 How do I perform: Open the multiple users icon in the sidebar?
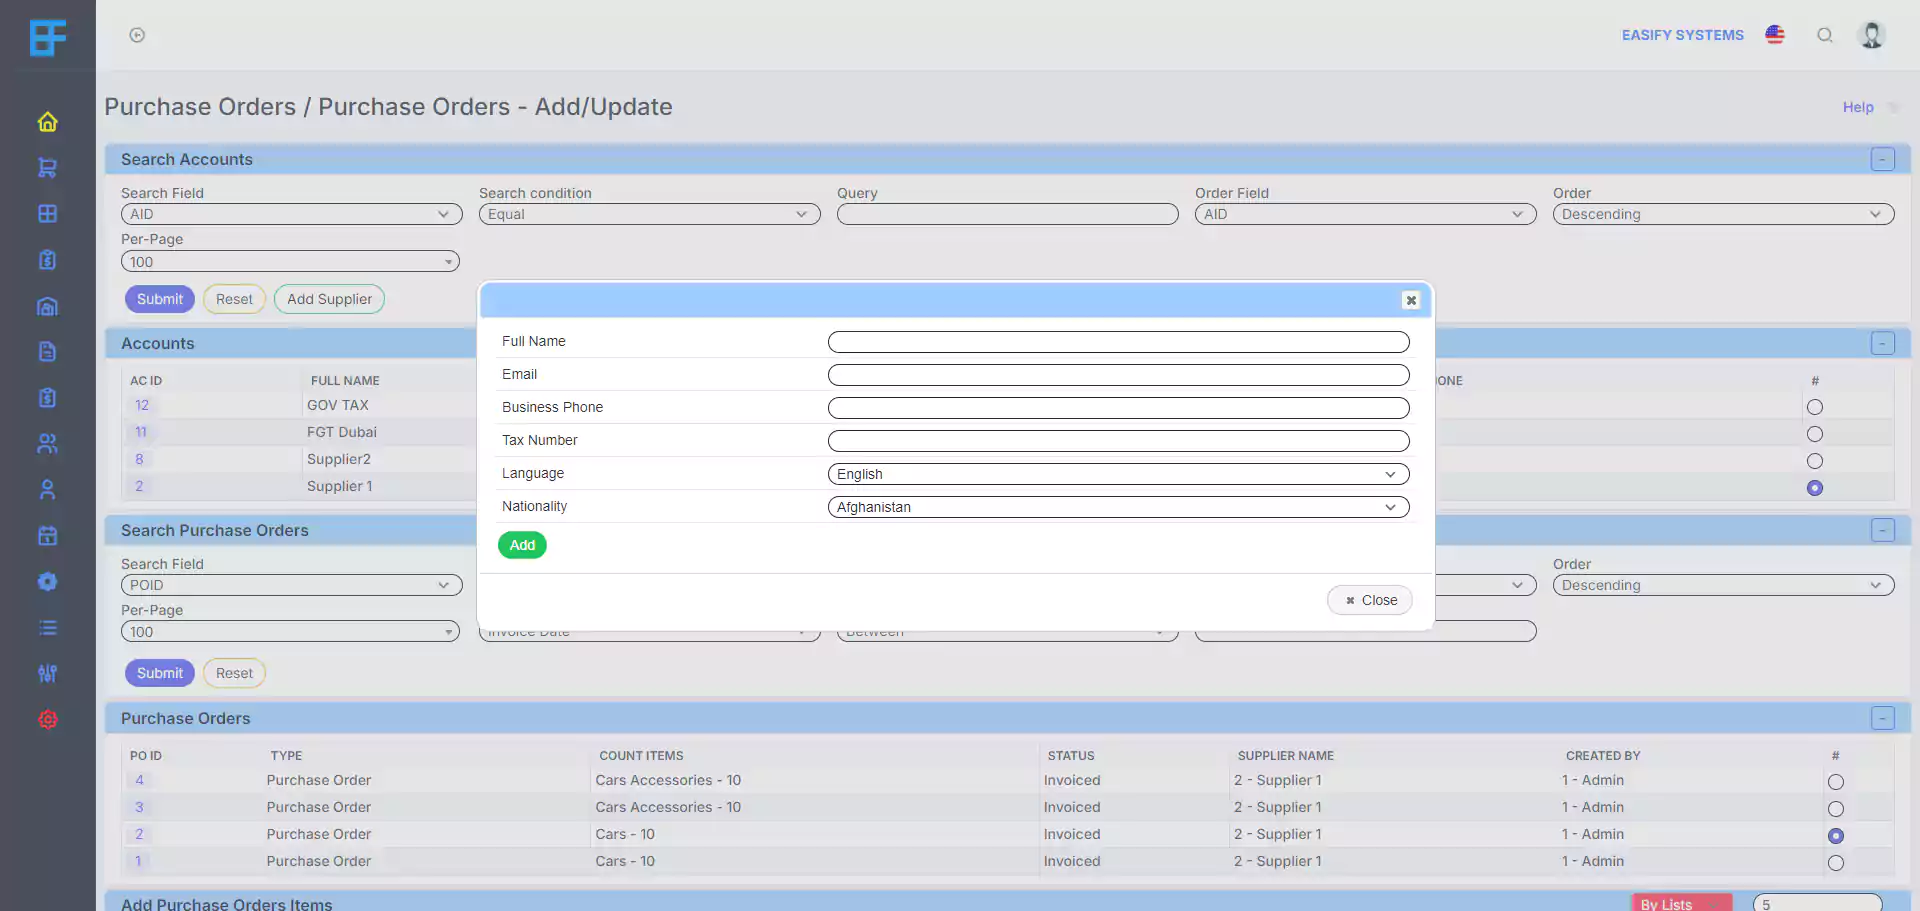pyautogui.click(x=47, y=444)
